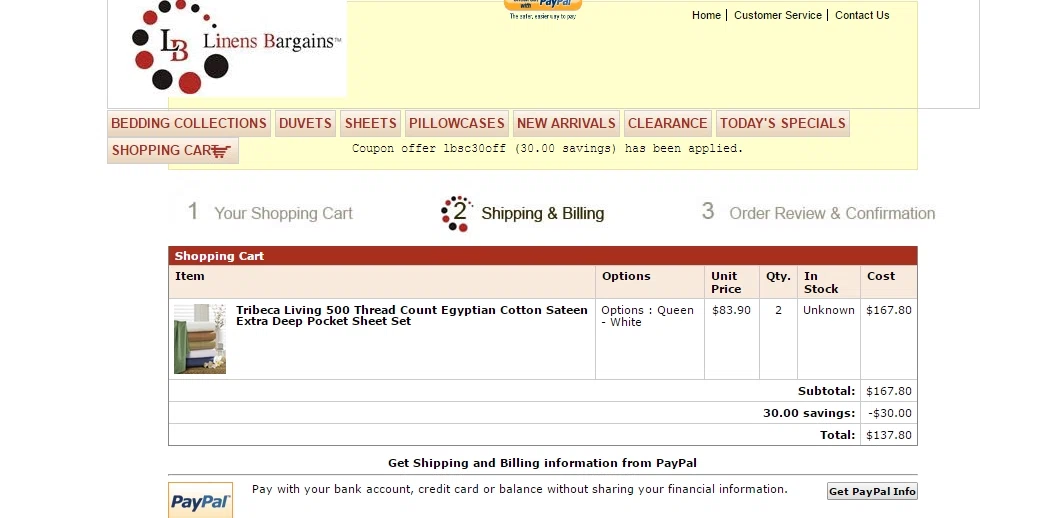Go to the Duvets category
Screen dimensions: 1040x518
305,123
